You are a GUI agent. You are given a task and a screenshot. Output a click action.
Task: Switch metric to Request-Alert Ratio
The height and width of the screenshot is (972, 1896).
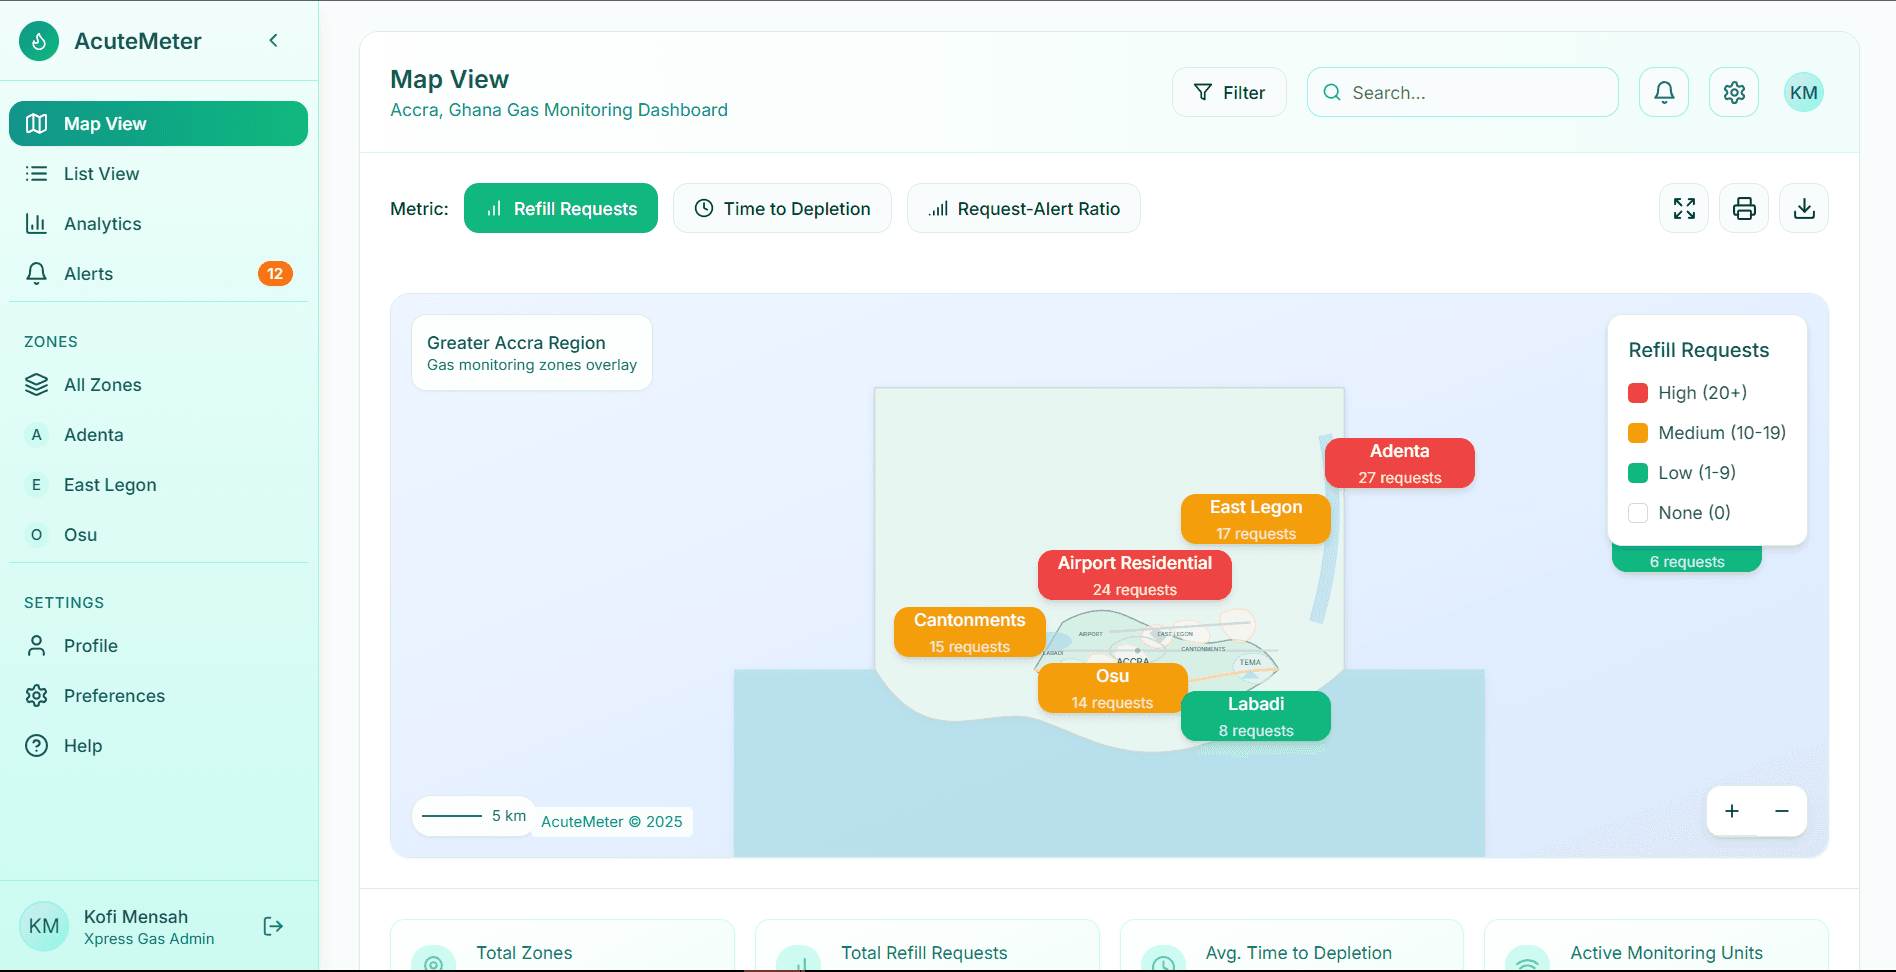point(1023,208)
